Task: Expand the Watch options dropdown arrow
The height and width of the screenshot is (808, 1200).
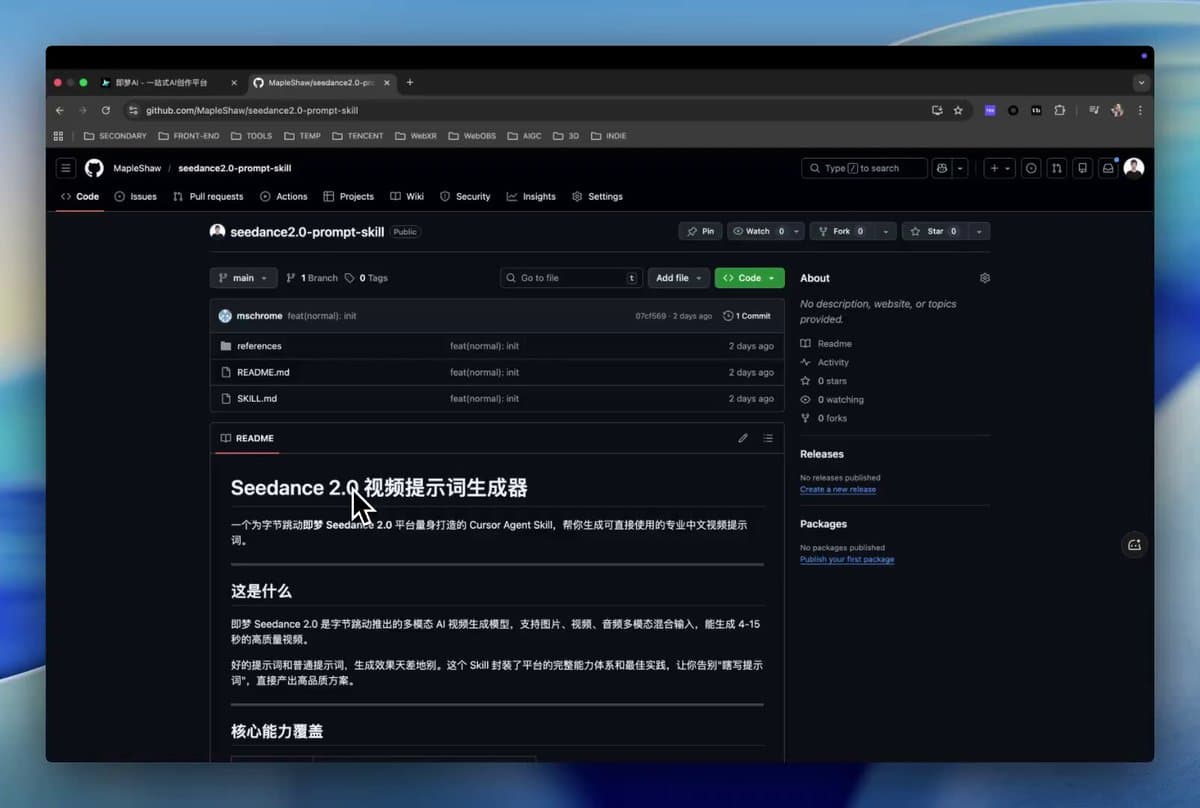Action: [x=796, y=231]
